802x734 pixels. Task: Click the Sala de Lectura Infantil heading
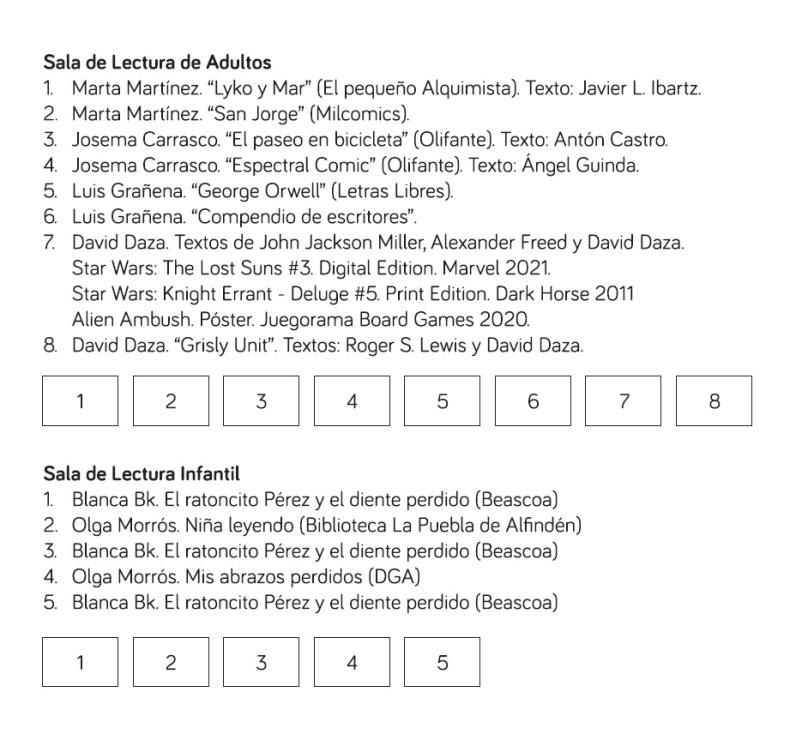coord(142,474)
